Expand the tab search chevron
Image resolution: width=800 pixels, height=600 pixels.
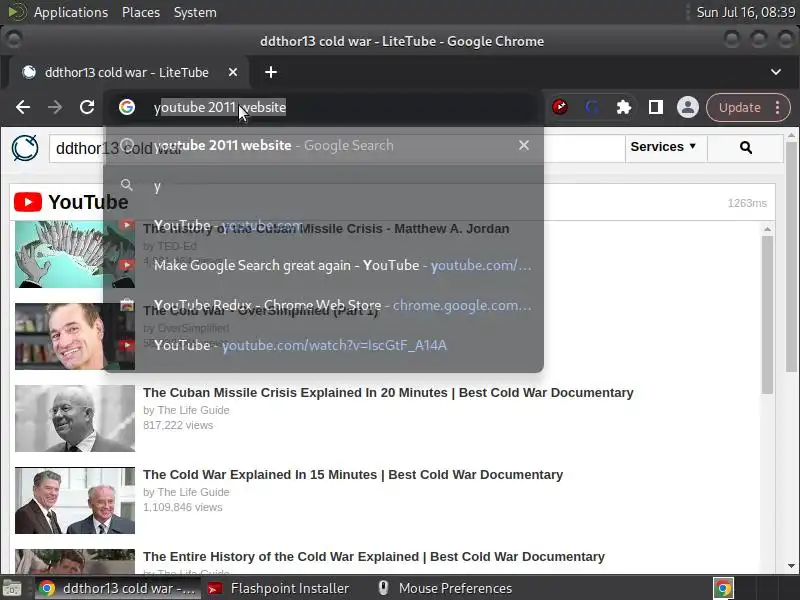tap(776, 72)
